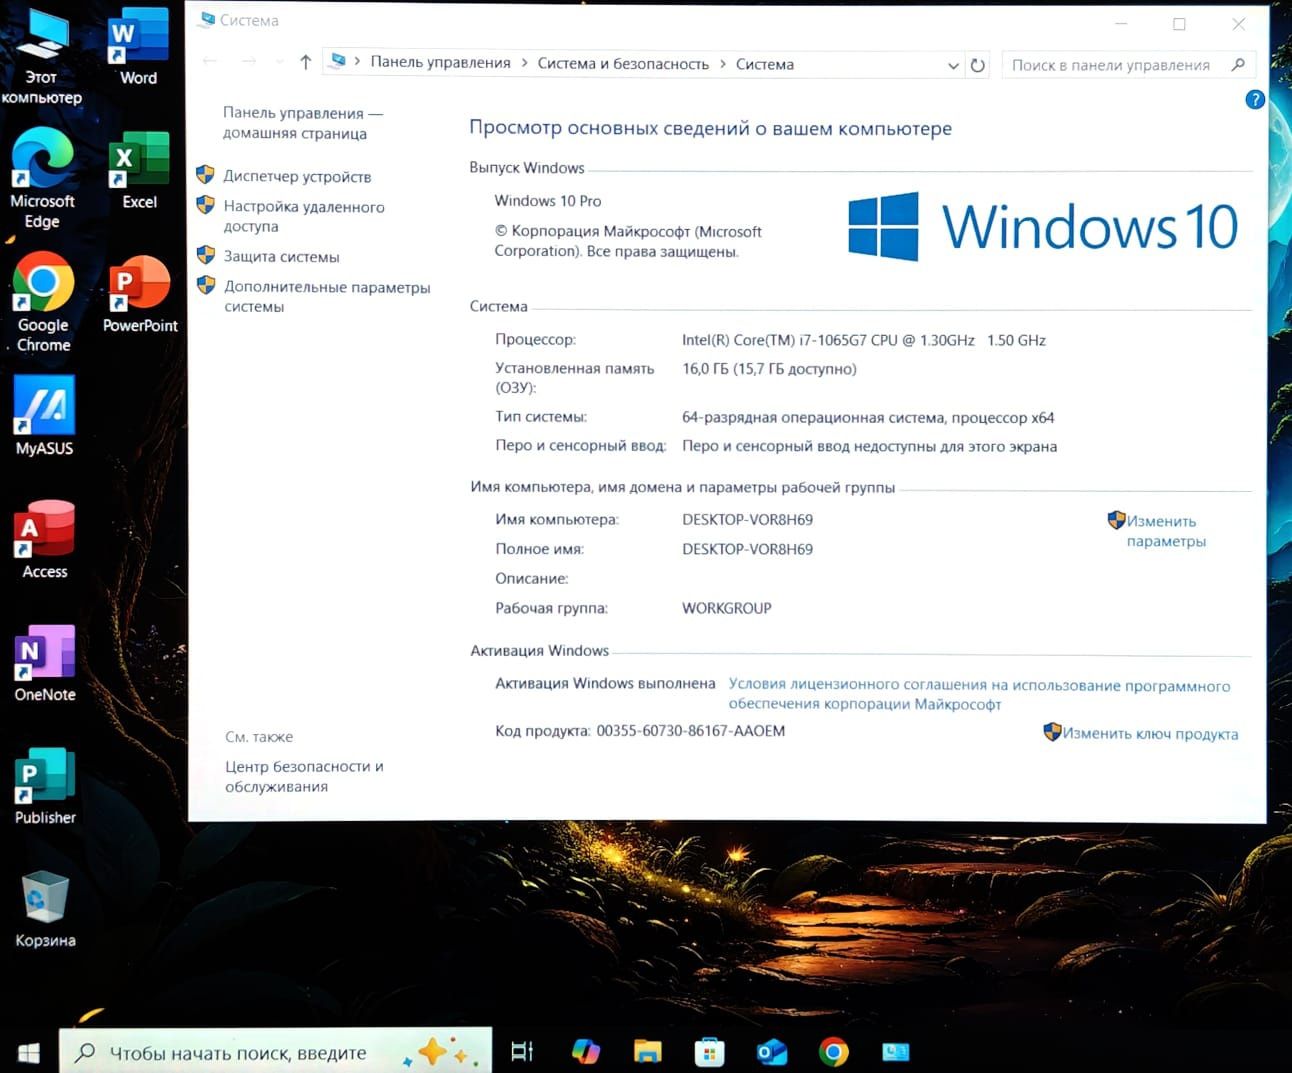Click the taskbar search box
This screenshot has height=1073, width=1292.
click(x=276, y=1051)
